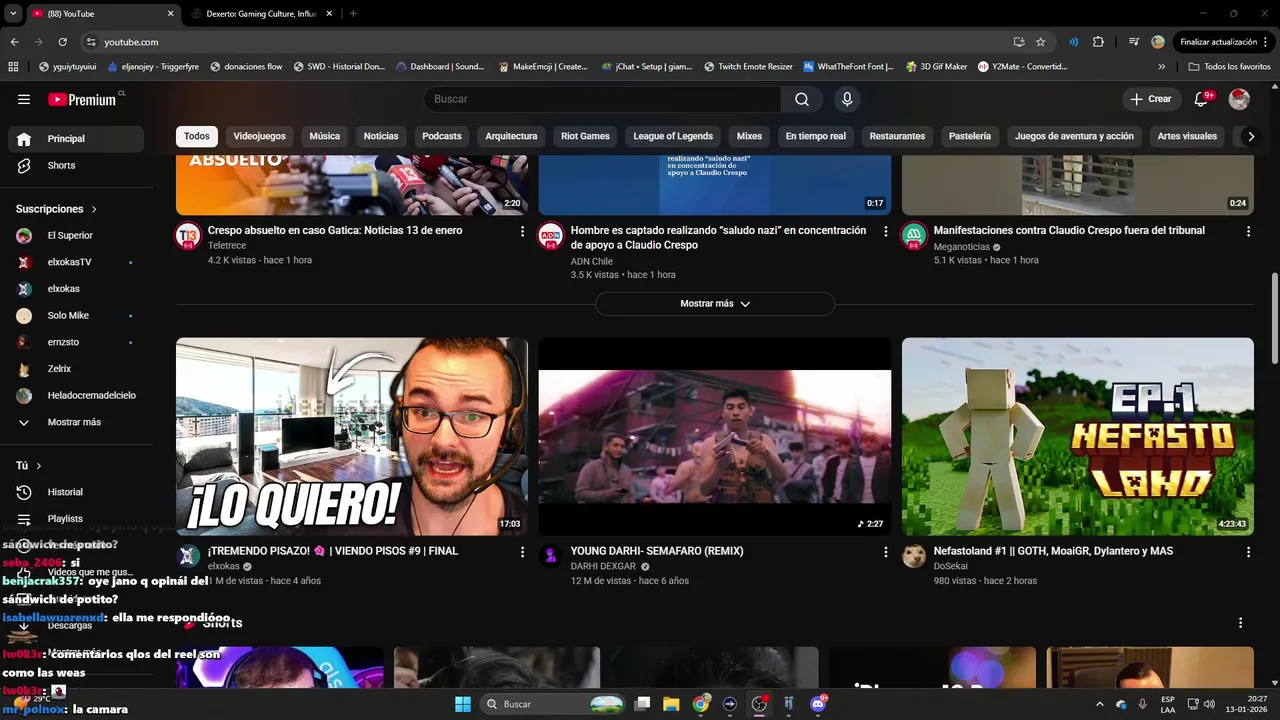Open the YouTube hamburger guide menu
This screenshot has width=1280, height=720.
[x=24, y=99]
